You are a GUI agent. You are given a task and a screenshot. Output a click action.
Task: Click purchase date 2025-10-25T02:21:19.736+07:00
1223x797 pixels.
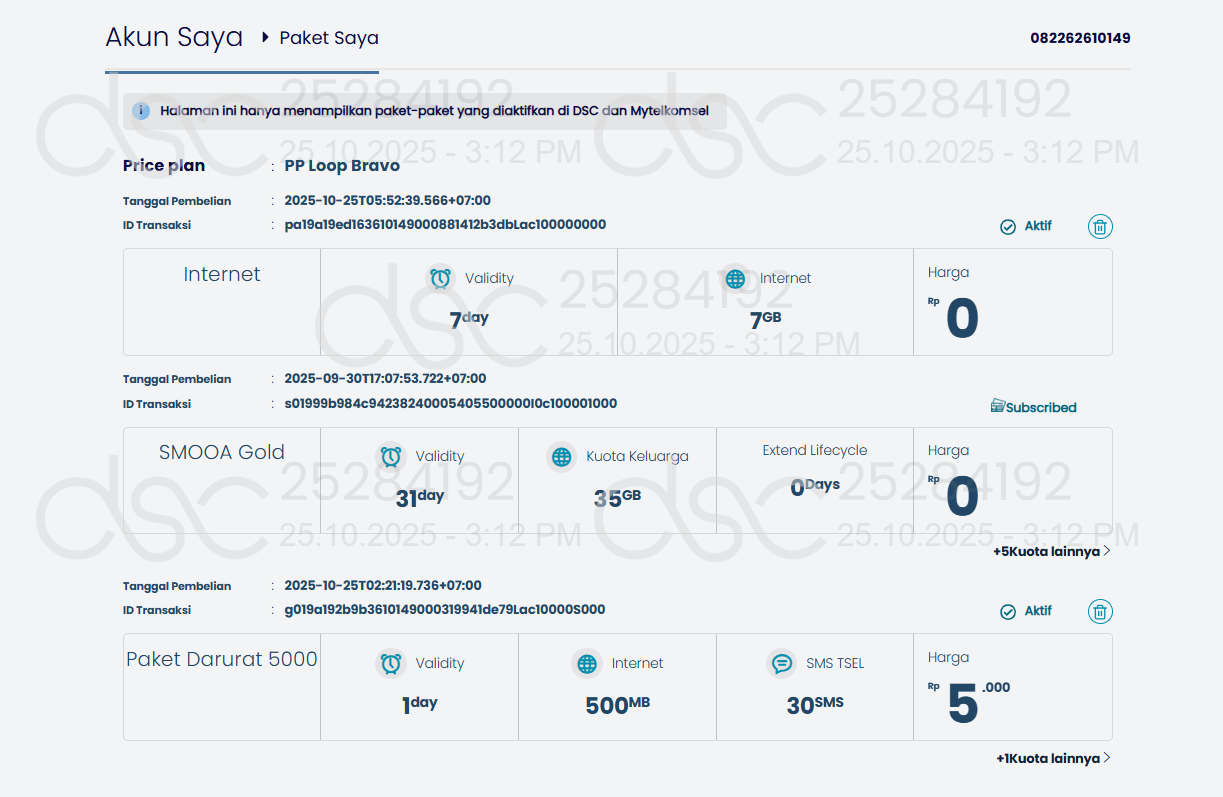383,586
